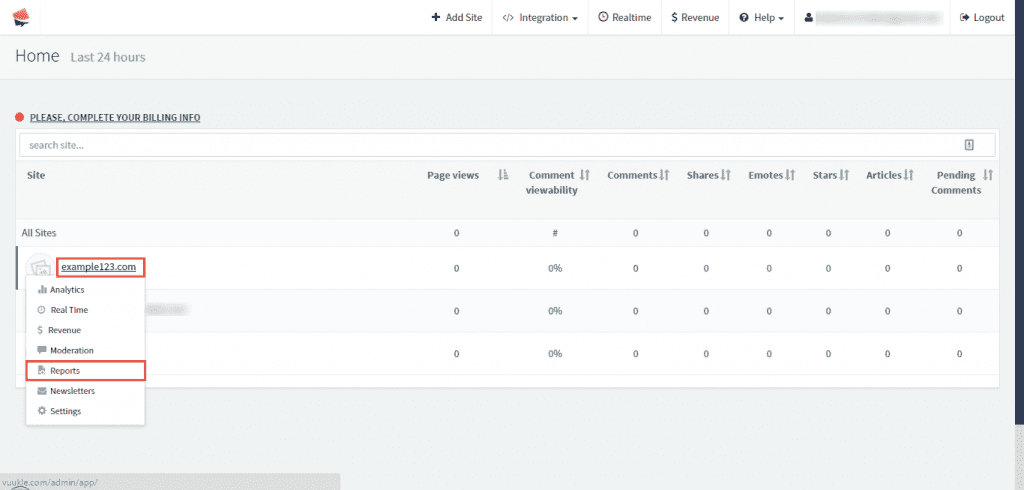The height and width of the screenshot is (490, 1024).
Task: Sort Shares column using its arrows
Action: click(x=727, y=175)
